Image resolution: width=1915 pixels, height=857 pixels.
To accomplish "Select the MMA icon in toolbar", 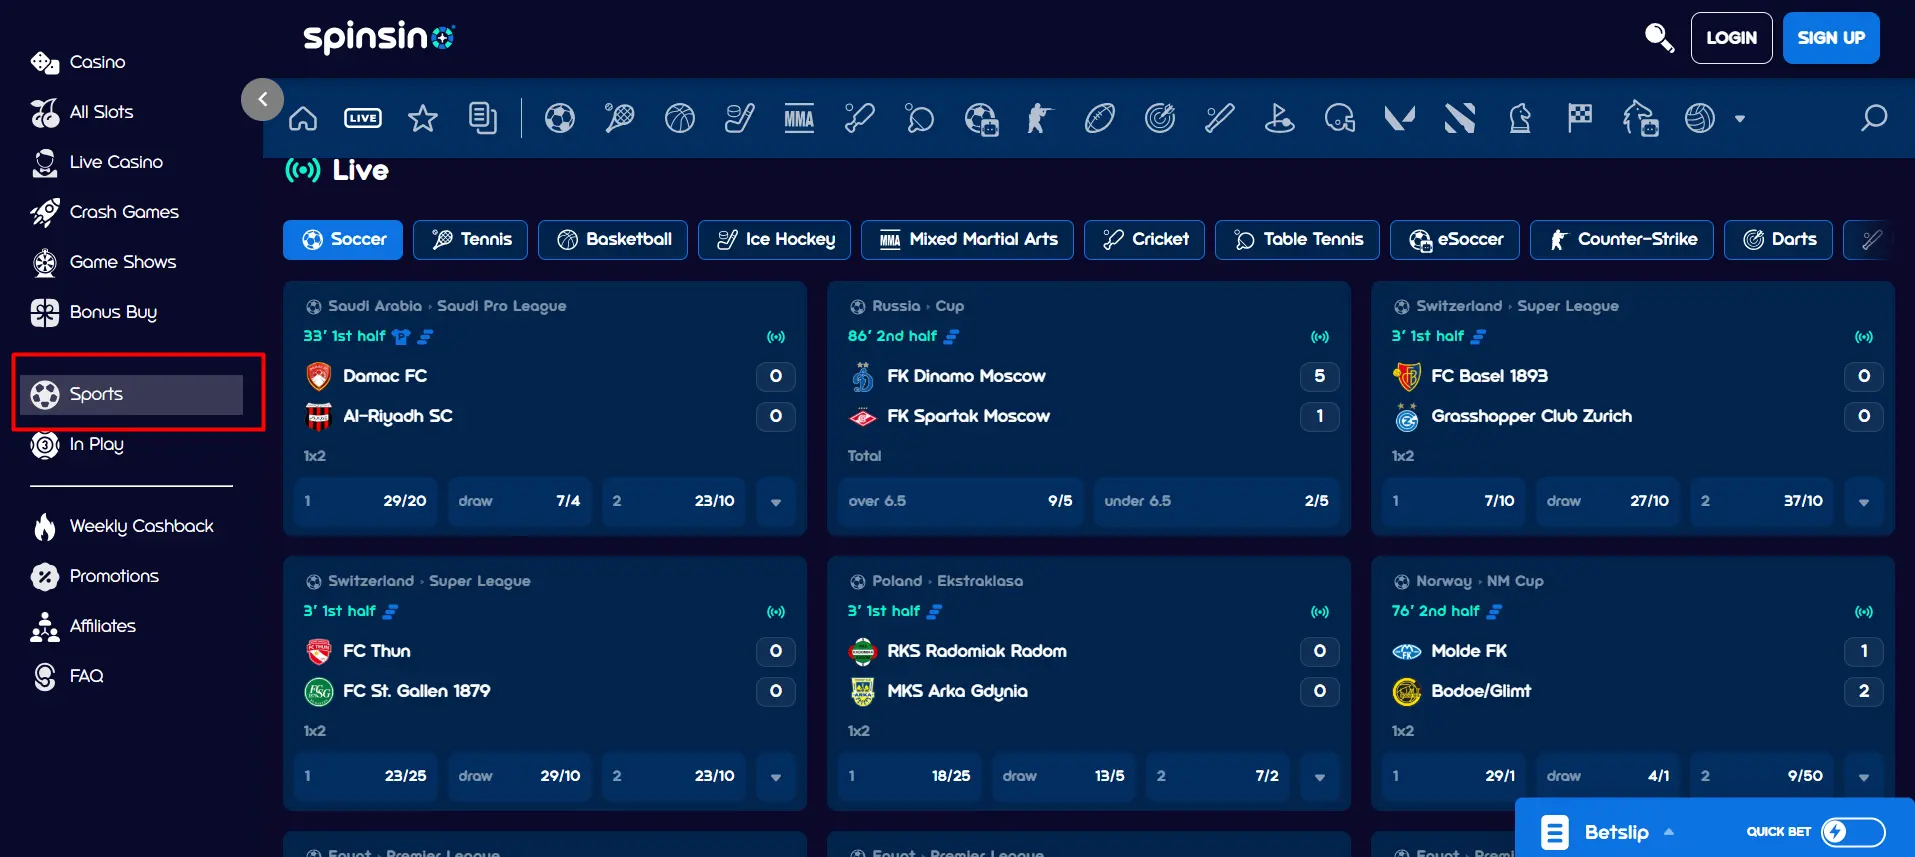I will 799,119.
